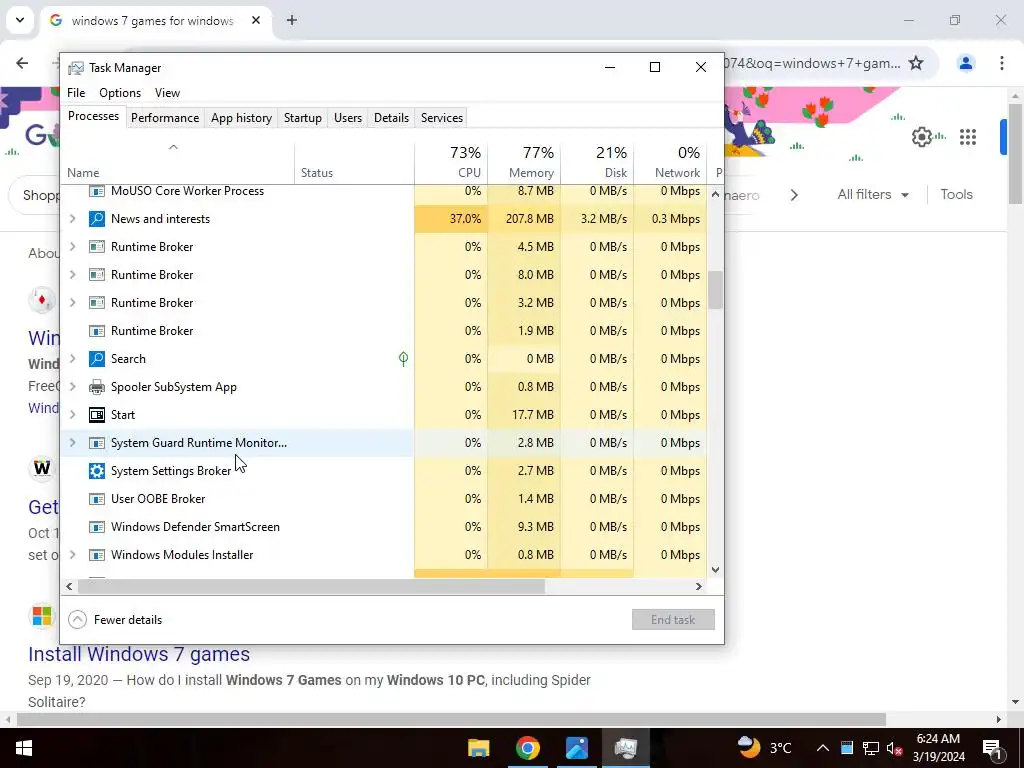This screenshot has width=1024, height=768.
Task: Click the Windows Modules Installer icon
Action: pyautogui.click(x=97, y=555)
